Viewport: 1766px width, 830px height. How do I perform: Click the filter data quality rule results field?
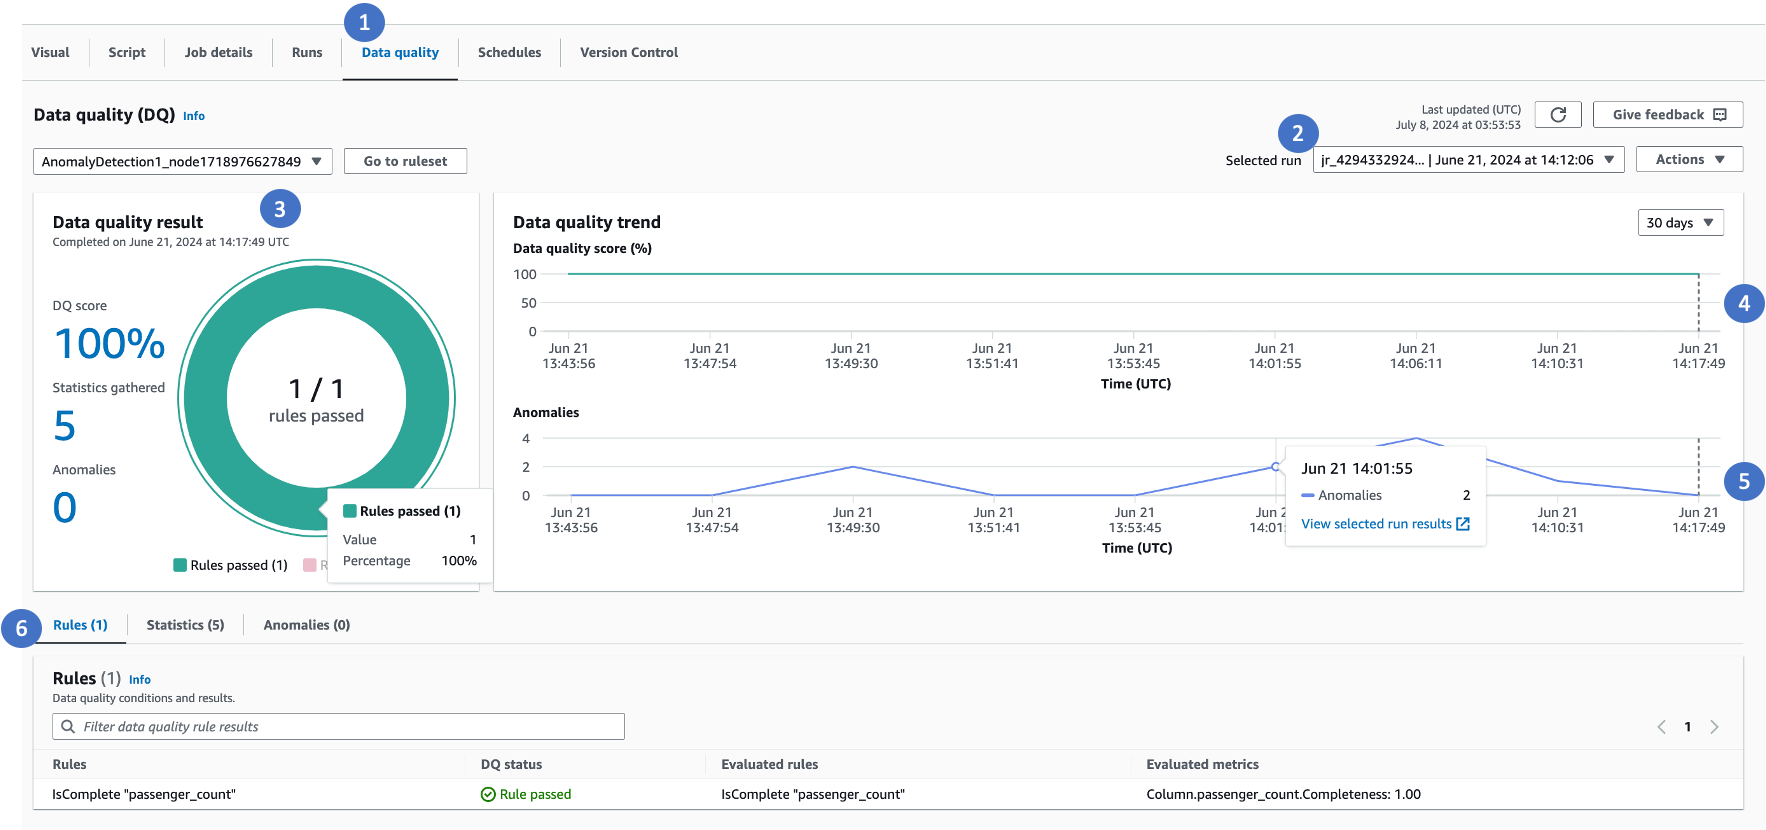[x=338, y=727]
